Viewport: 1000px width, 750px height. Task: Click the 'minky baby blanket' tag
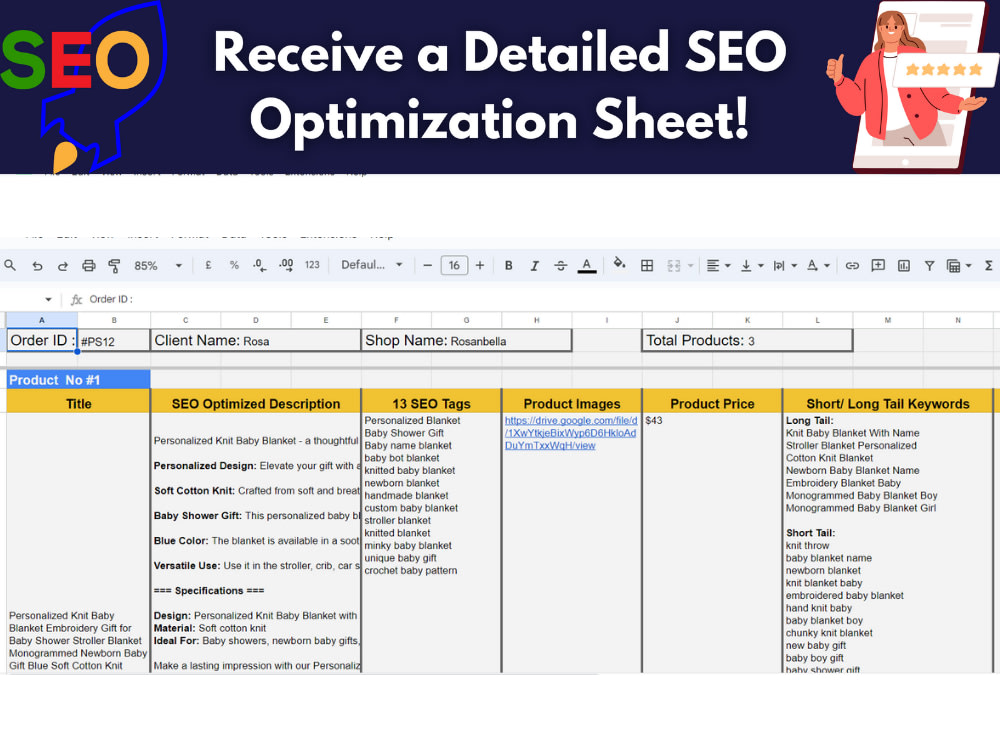(408, 545)
